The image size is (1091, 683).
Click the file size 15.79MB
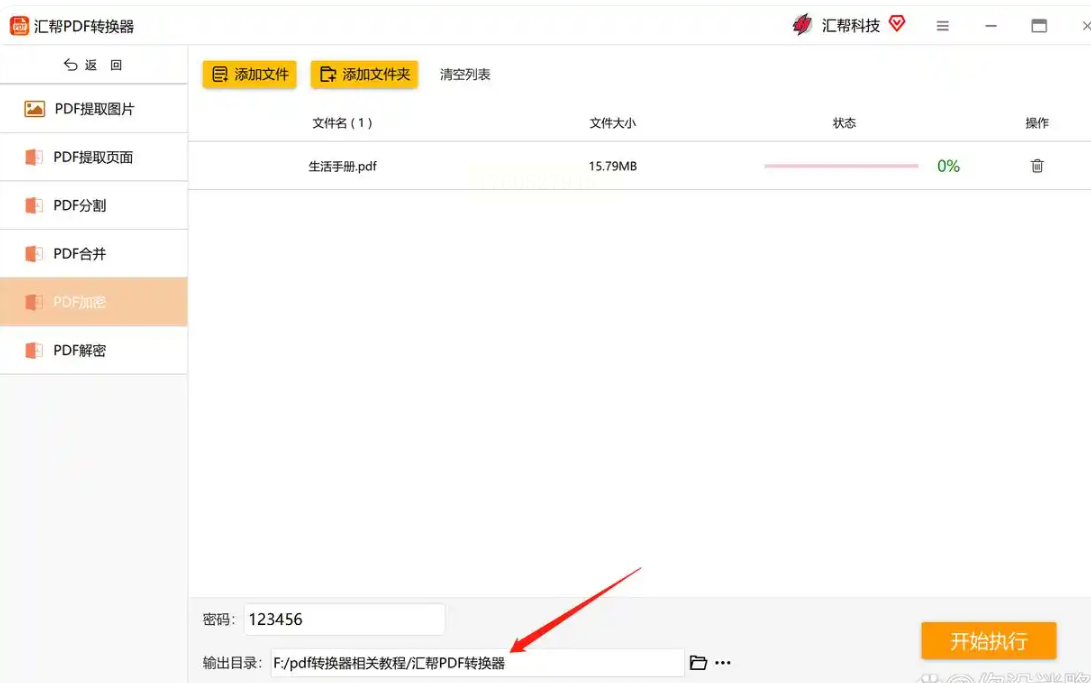(x=612, y=166)
